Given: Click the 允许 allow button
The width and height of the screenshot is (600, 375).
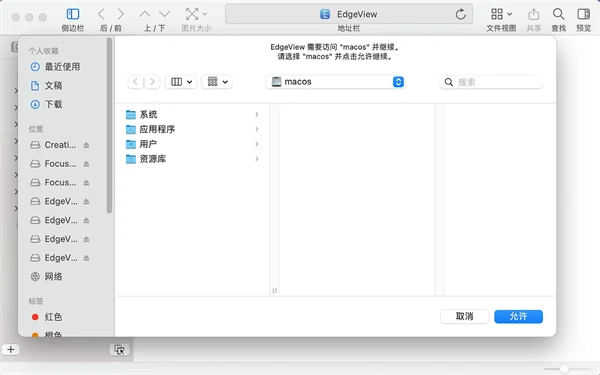Looking at the screenshot, I should (x=518, y=316).
